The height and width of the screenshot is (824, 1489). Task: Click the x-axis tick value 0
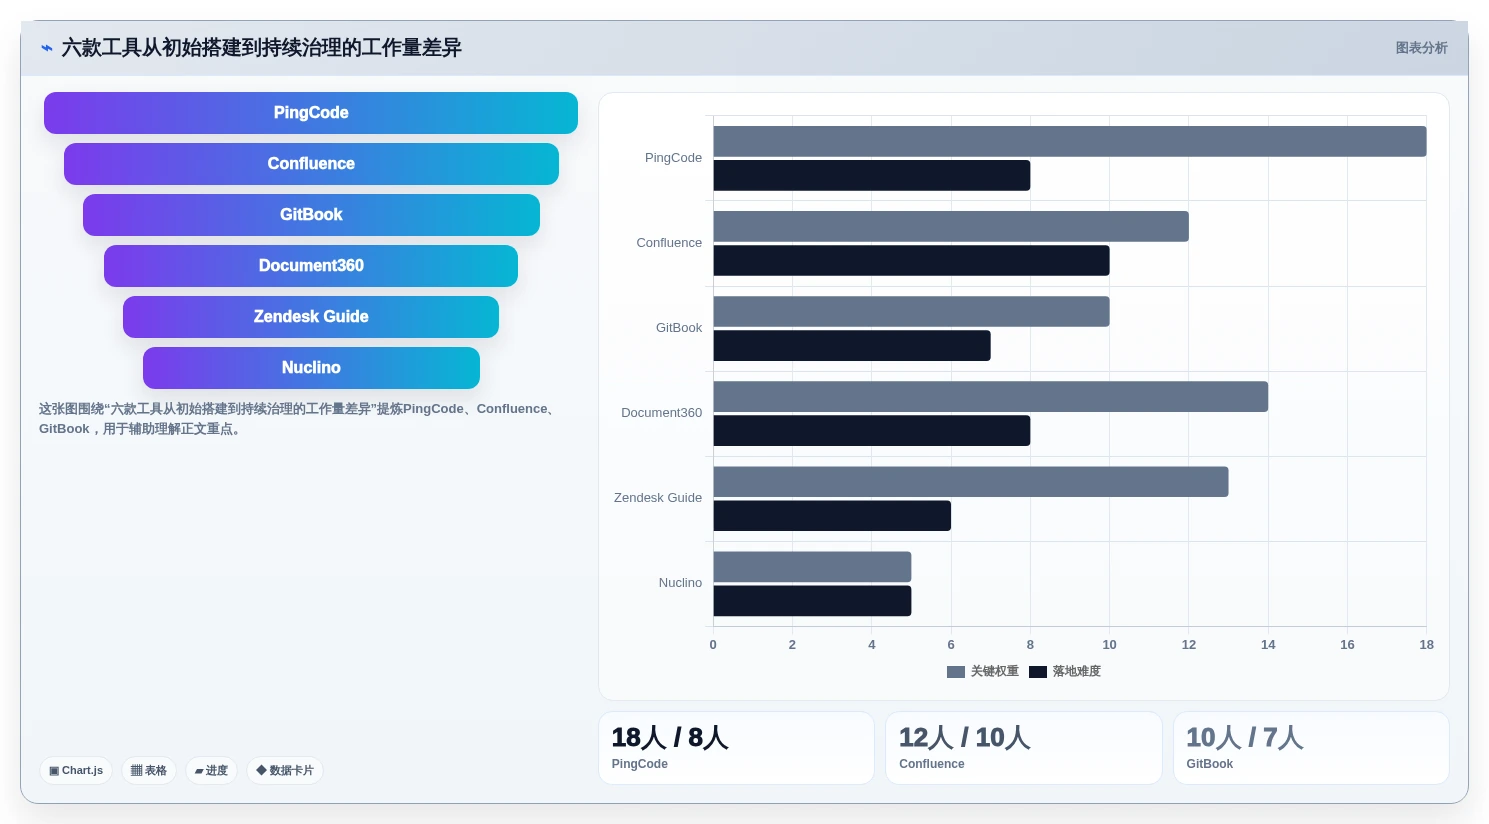(713, 645)
